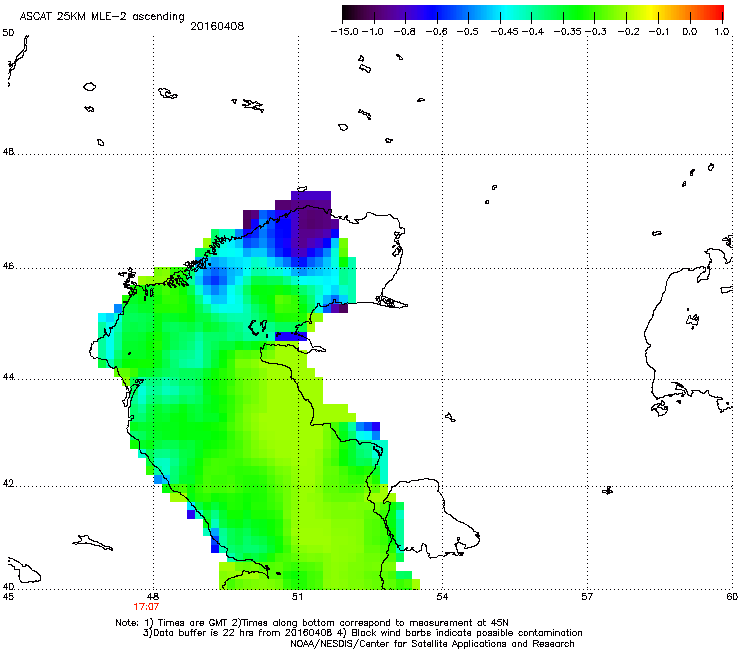Select the "1.0" label at the end of the color scale
The width and height of the screenshot is (740, 650).
coord(721,32)
